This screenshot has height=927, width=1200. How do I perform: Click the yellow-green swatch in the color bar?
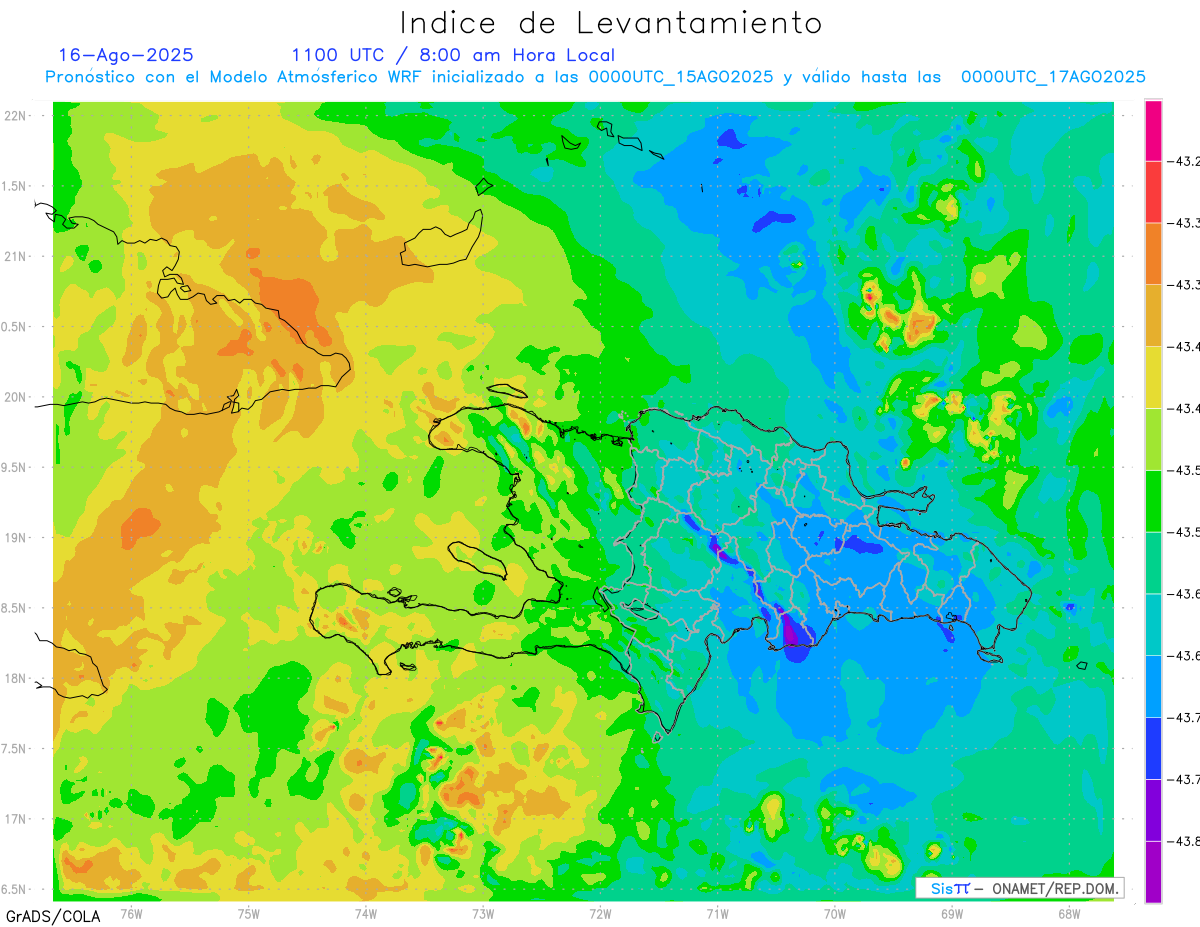coord(1153,439)
